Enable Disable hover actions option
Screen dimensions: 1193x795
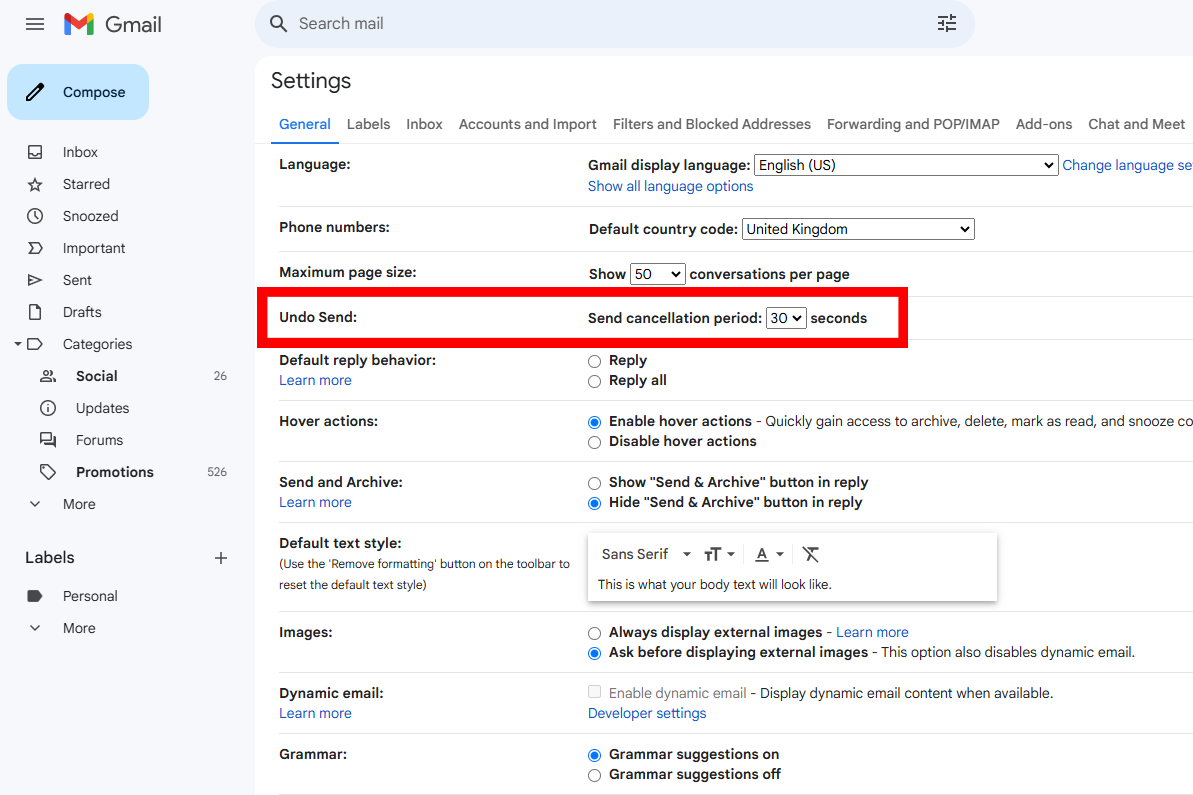pyautogui.click(x=594, y=441)
